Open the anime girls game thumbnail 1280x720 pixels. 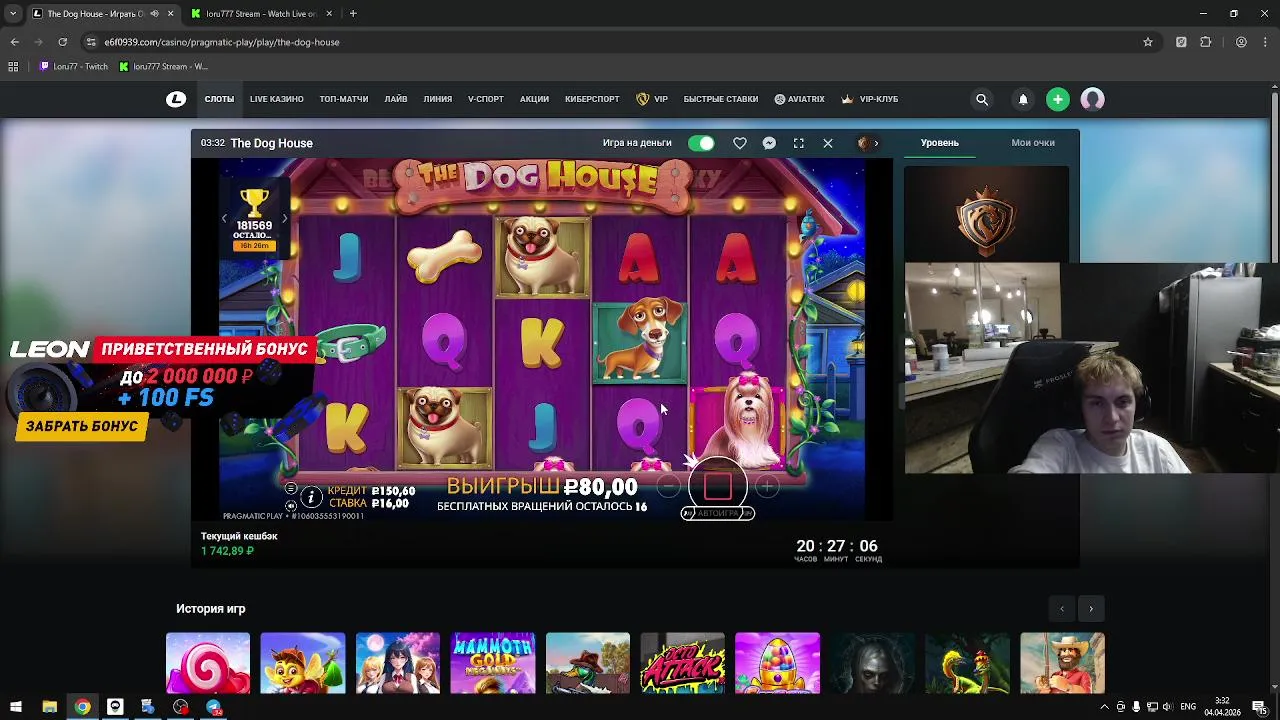398,663
